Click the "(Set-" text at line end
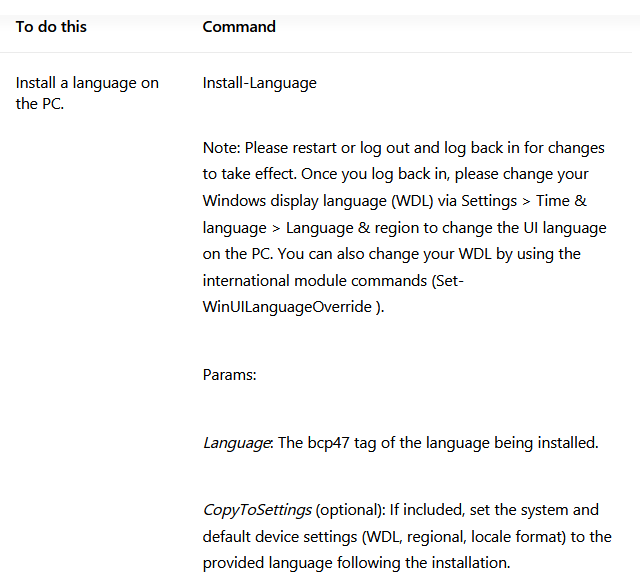The image size is (640, 580). [447, 281]
